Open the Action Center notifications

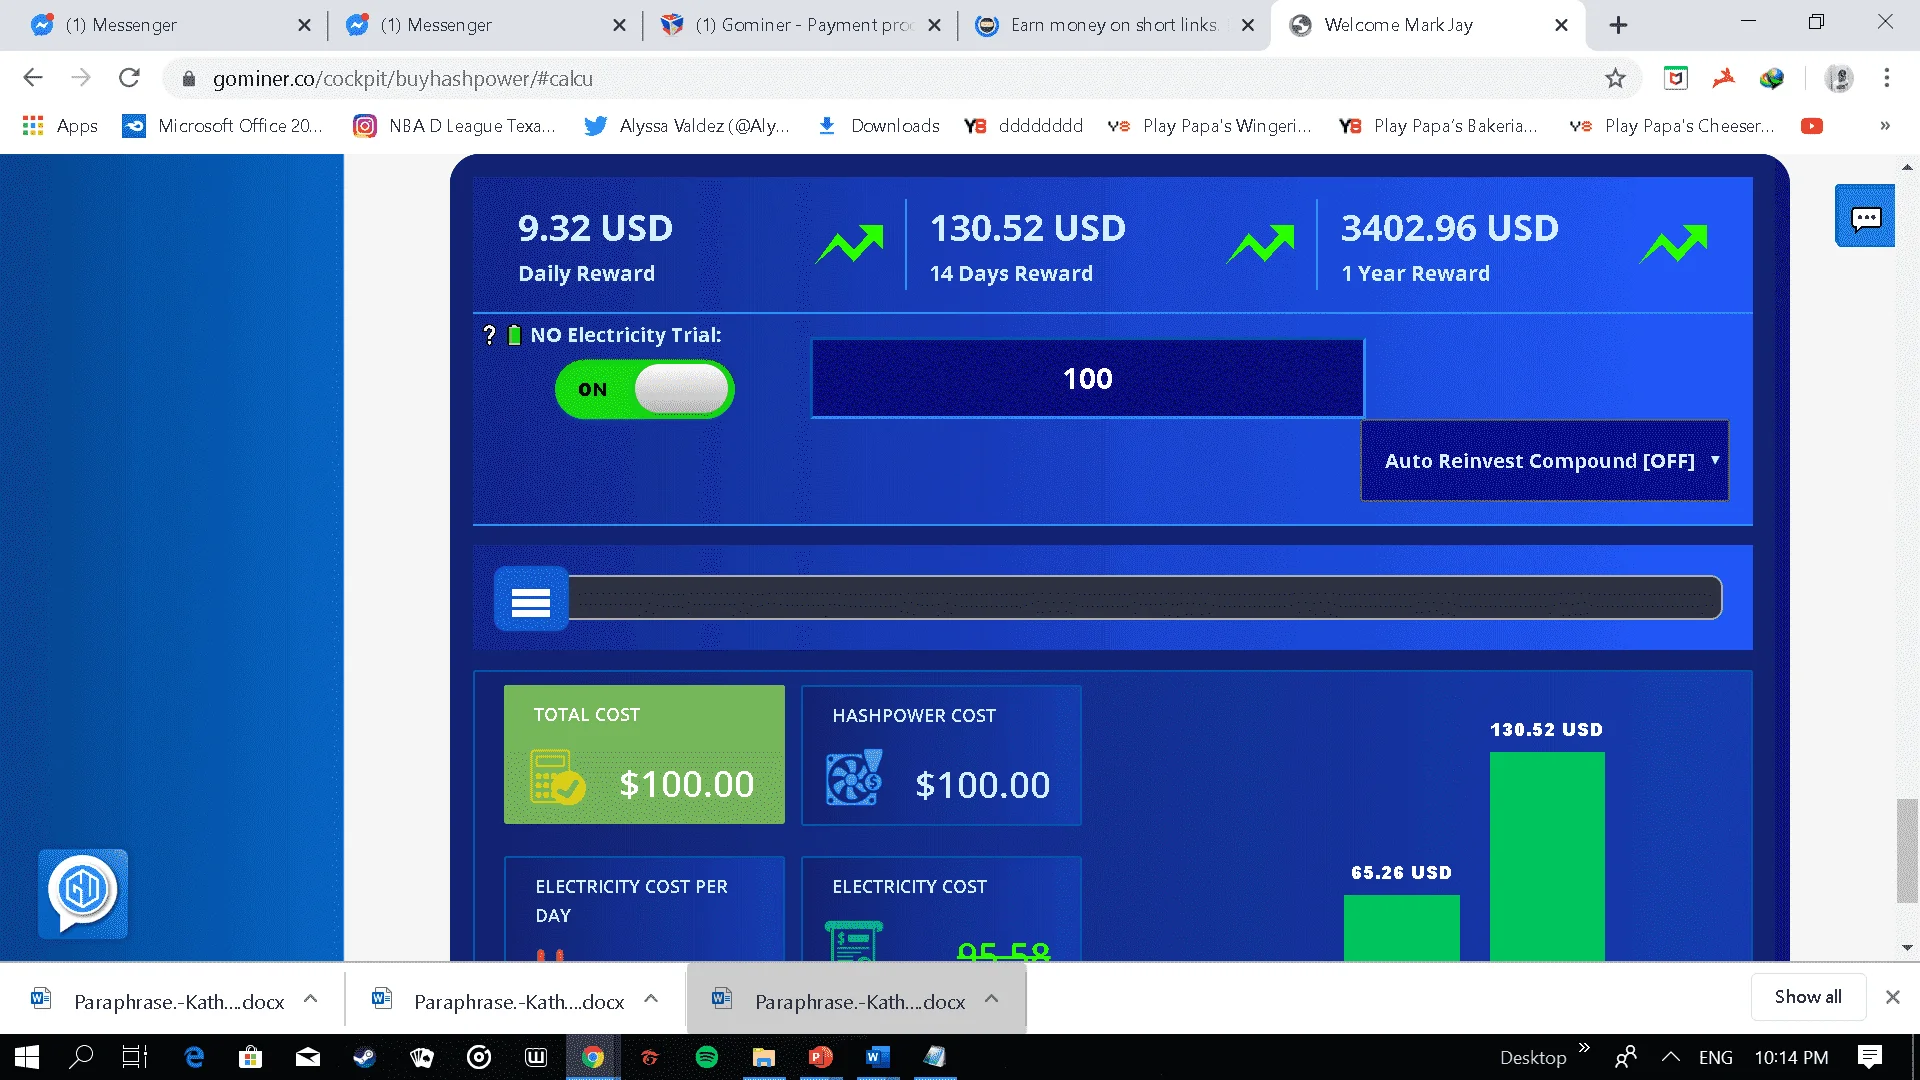[x=1870, y=1057]
